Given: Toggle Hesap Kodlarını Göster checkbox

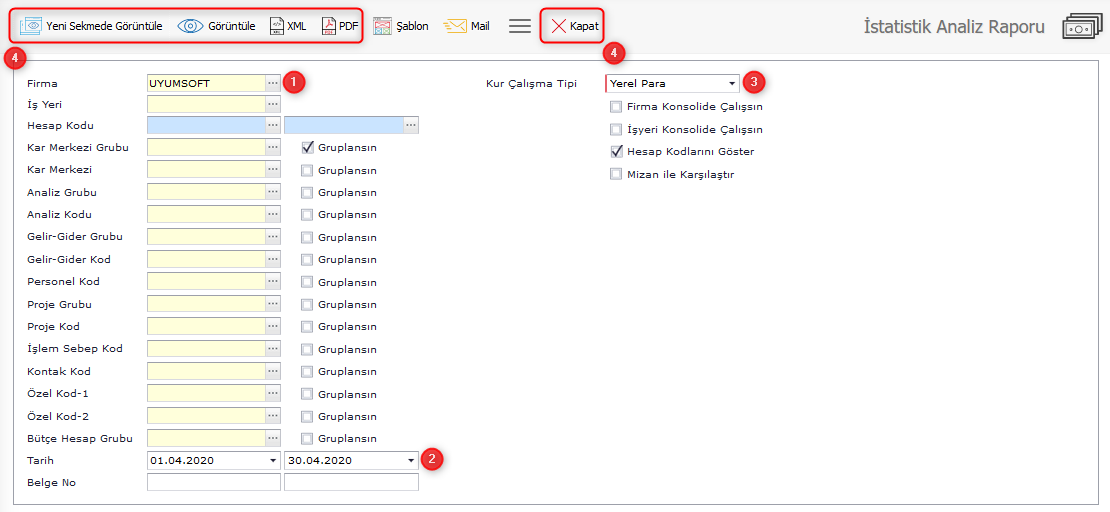Looking at the screenshot, I should click(x=616, y=151).
